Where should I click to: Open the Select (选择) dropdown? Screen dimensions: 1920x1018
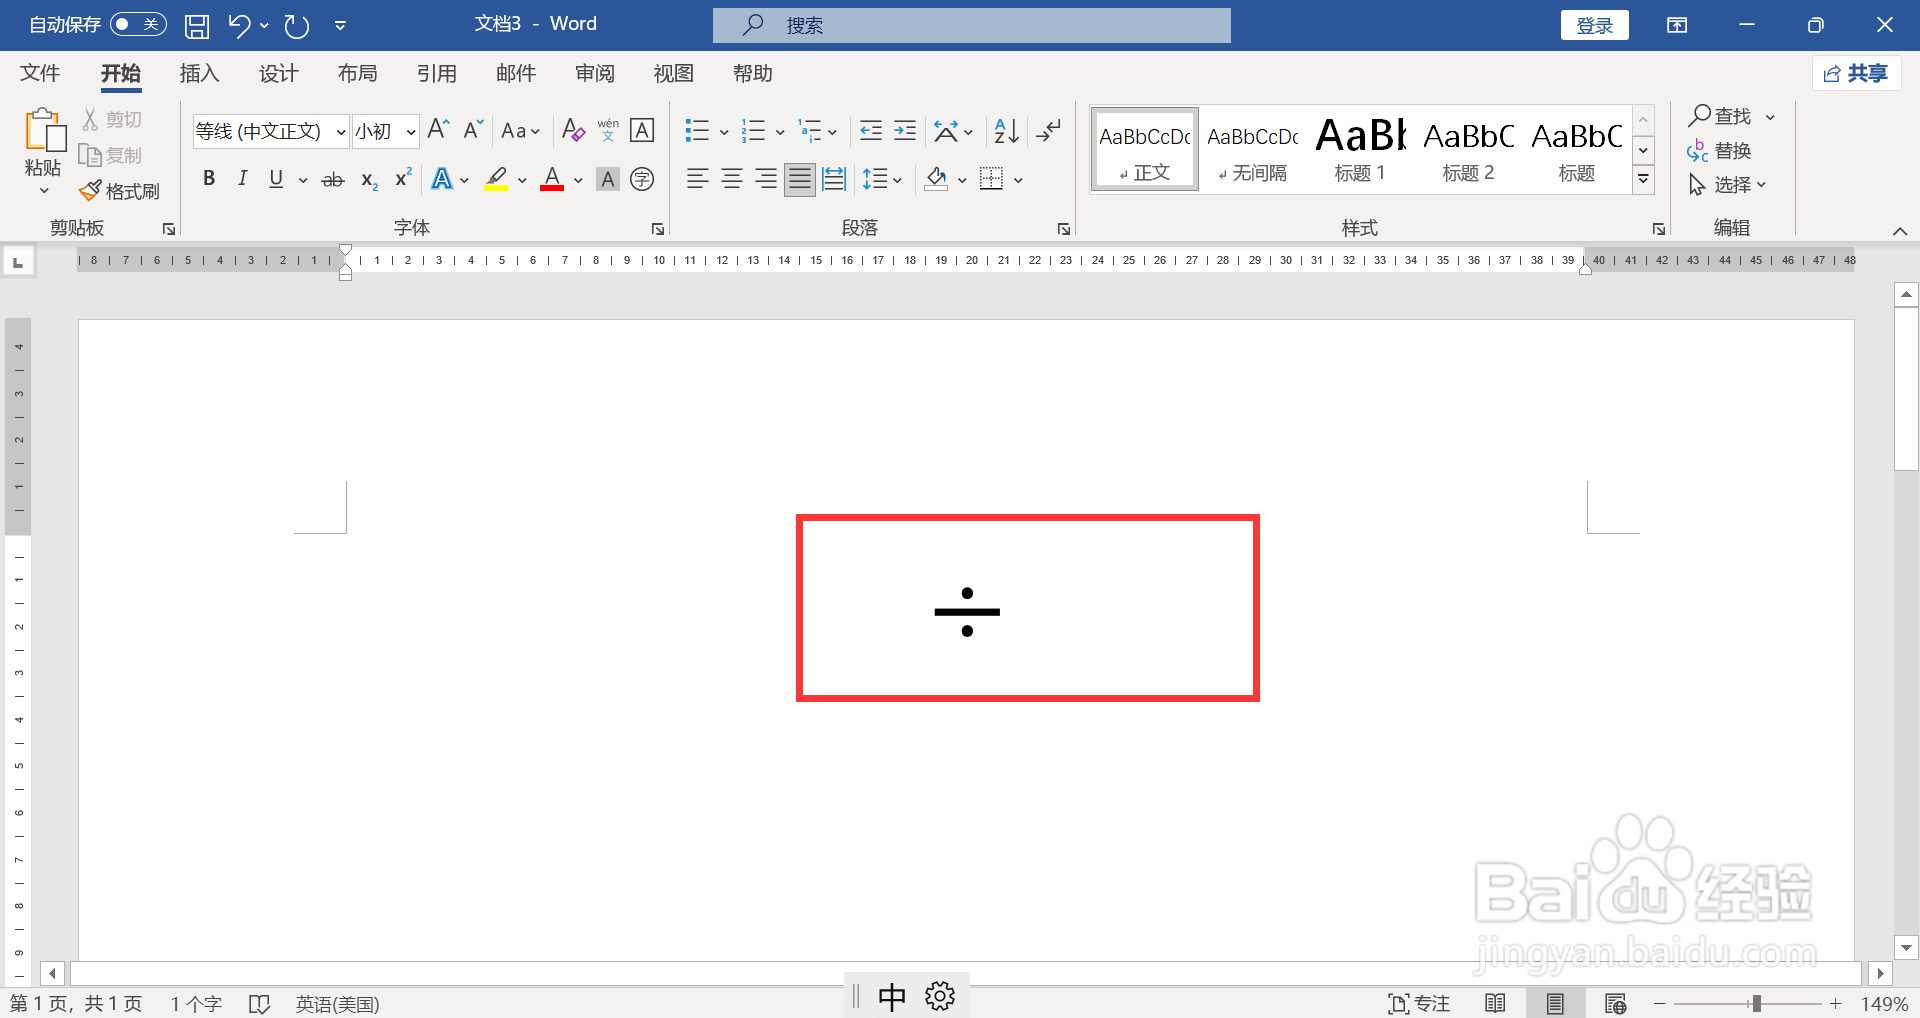click(1729, 185)
